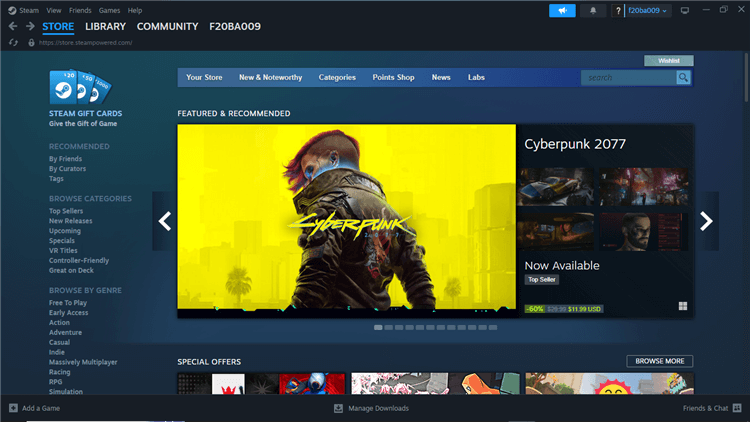Click BROWSE MORE special offers

click(x=660, y=361)
